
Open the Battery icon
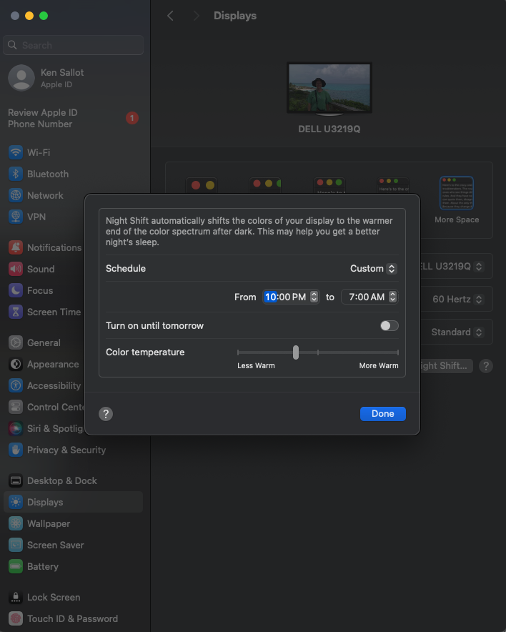click(x=16, y=566)
